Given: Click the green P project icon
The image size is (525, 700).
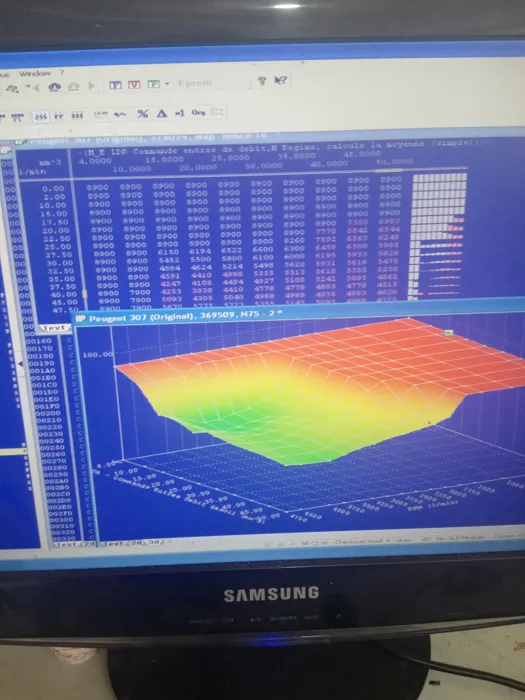Looking at the screenshot, I should coord(153,84).
